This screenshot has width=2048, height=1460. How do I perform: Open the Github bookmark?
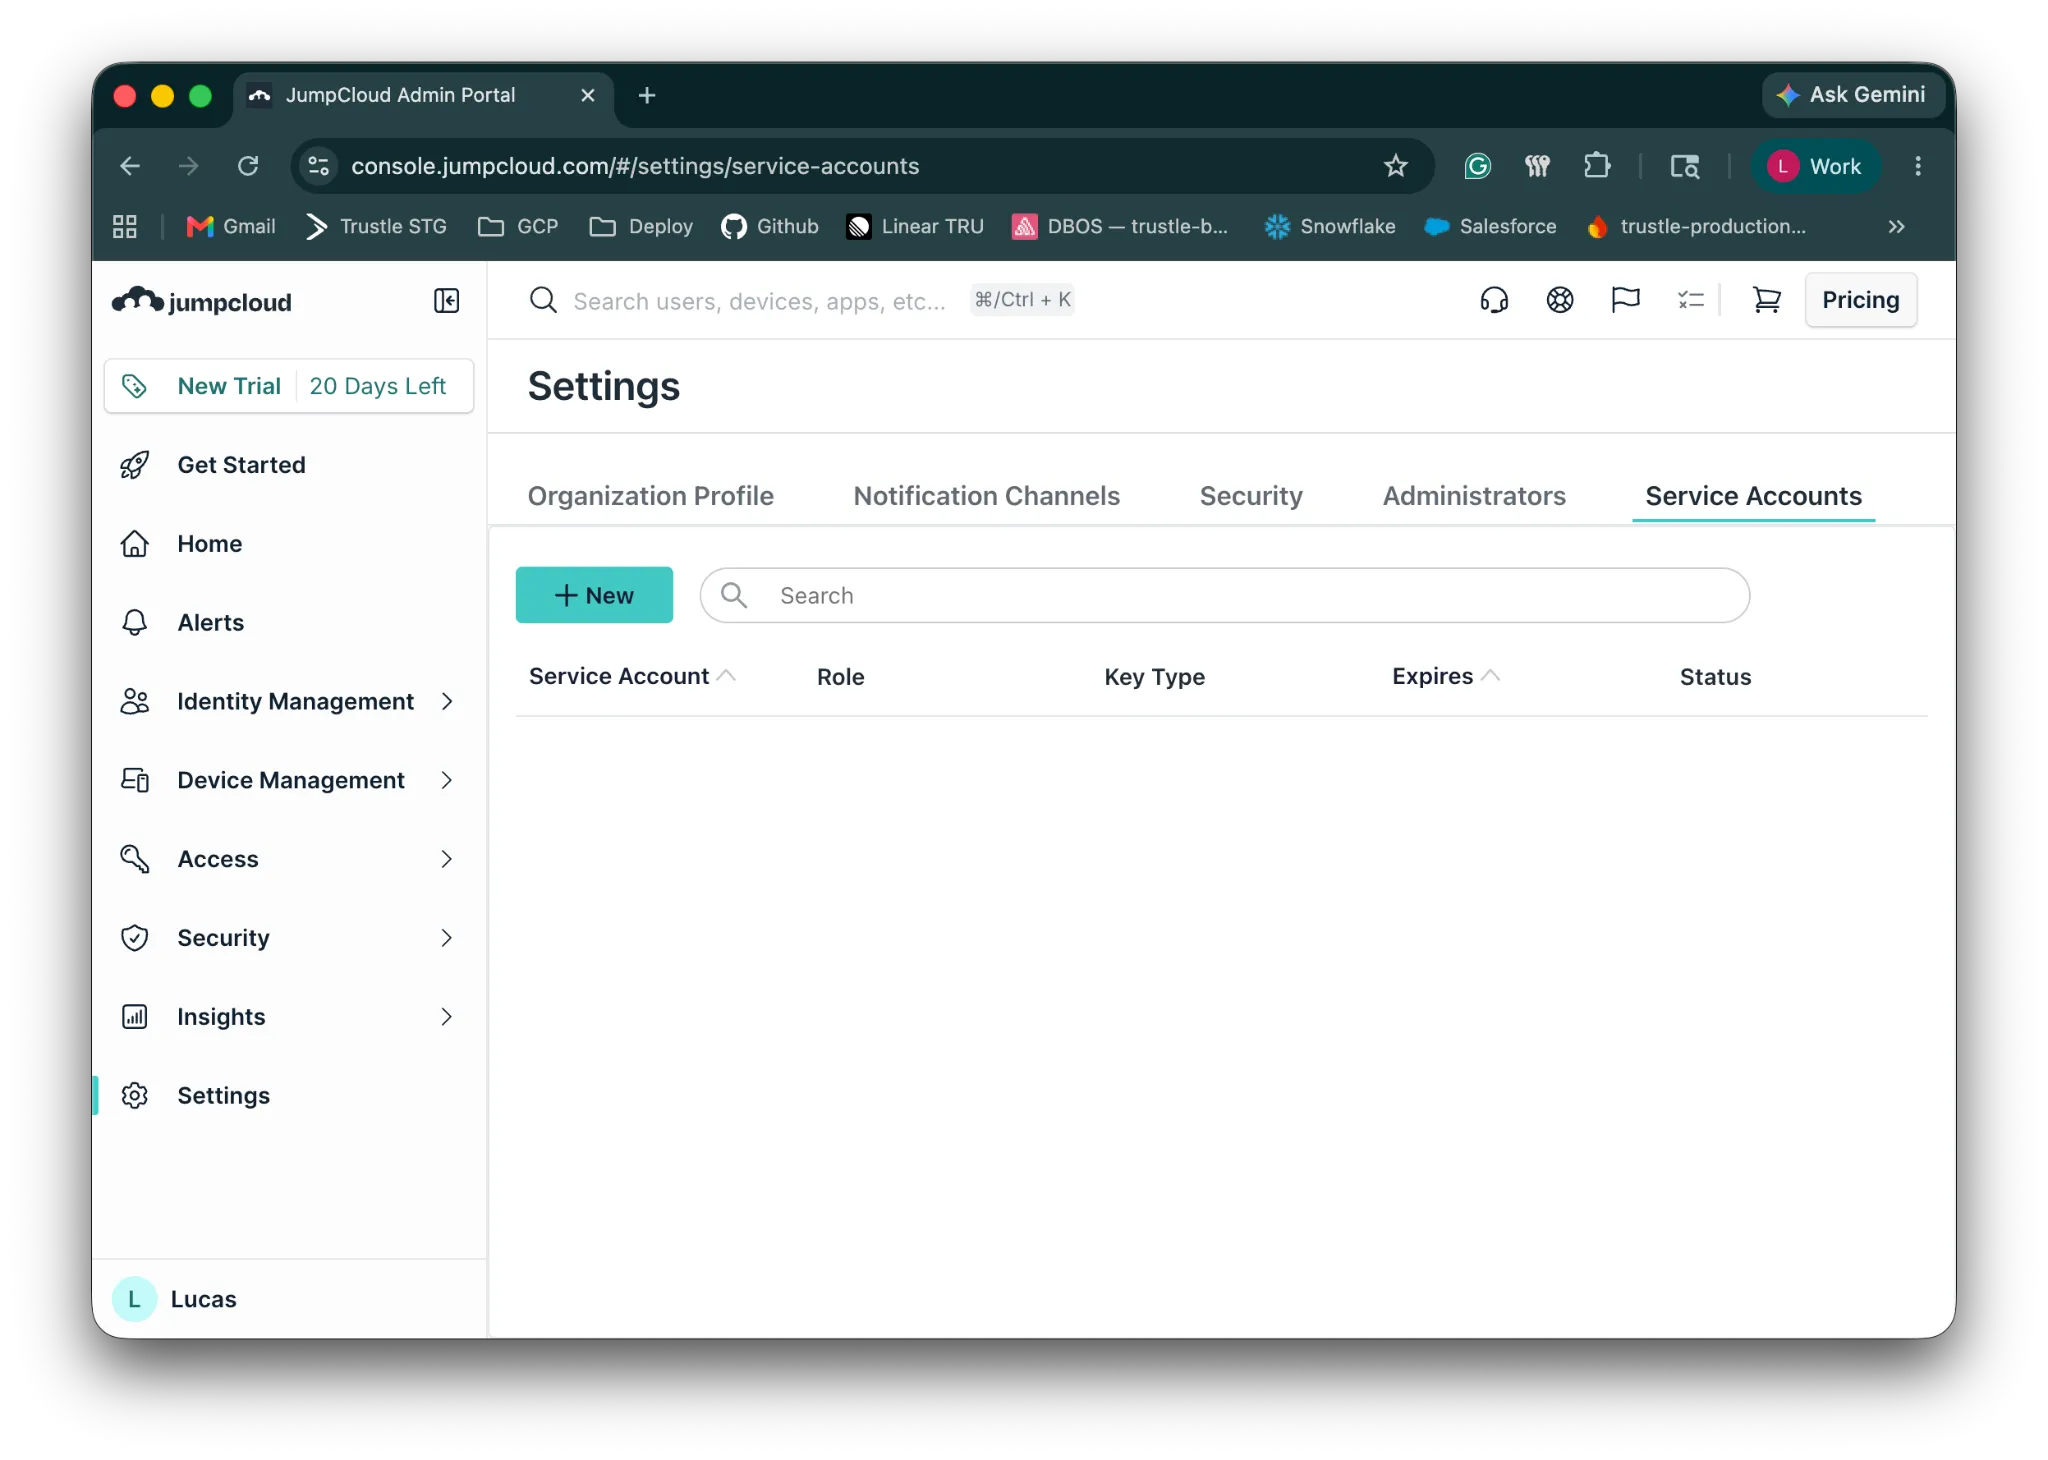770,227
